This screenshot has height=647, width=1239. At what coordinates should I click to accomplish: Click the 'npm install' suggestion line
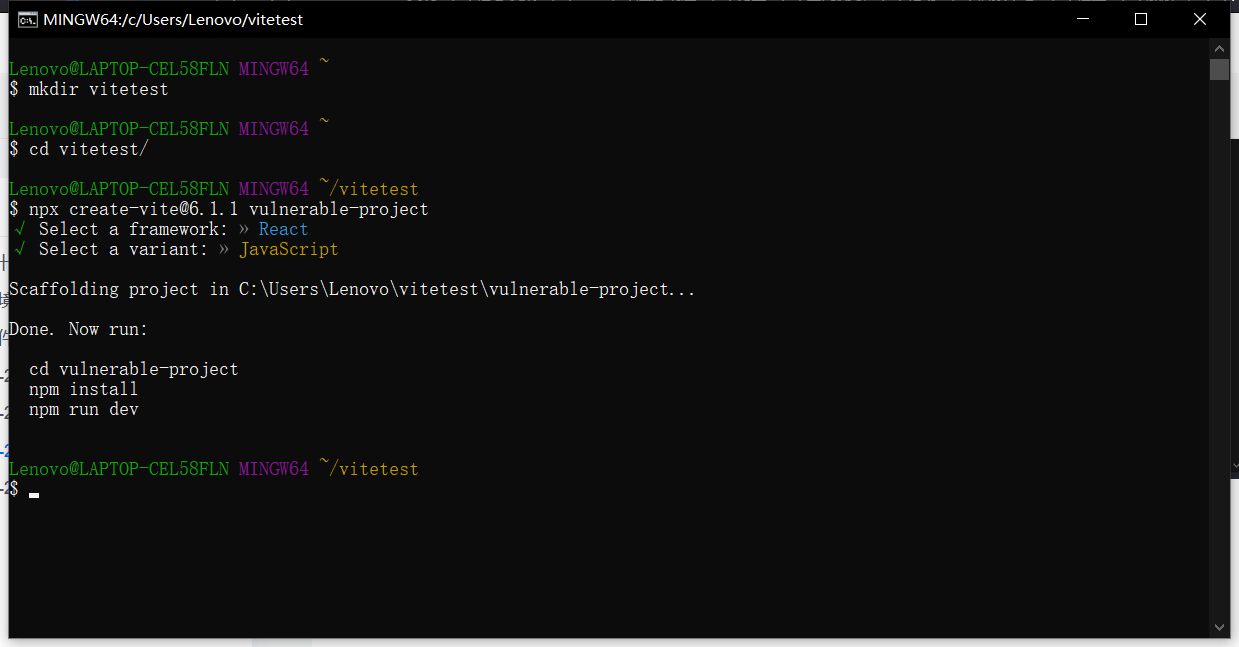(x=84, y=389)
